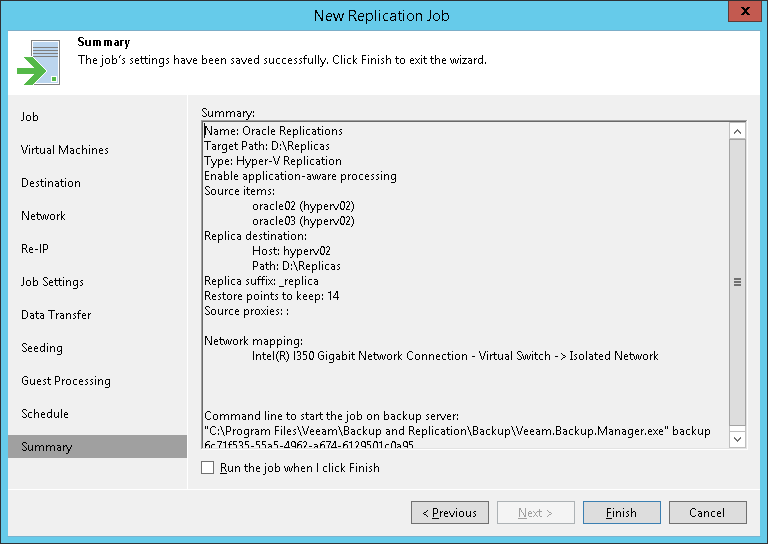Go to the Schedule step
This screenshot has width=768, height=544.
tap(45, 414)
